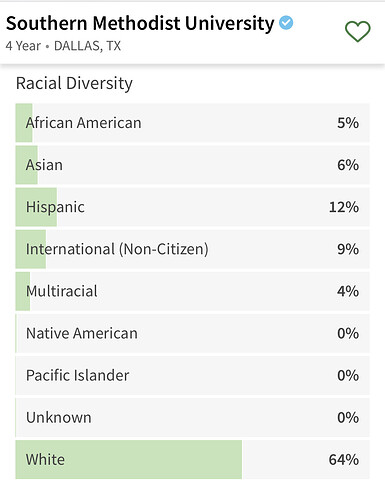Click the 4% Multiracial percentage
This screenshot has height=500, width=385.
(348, 291)
